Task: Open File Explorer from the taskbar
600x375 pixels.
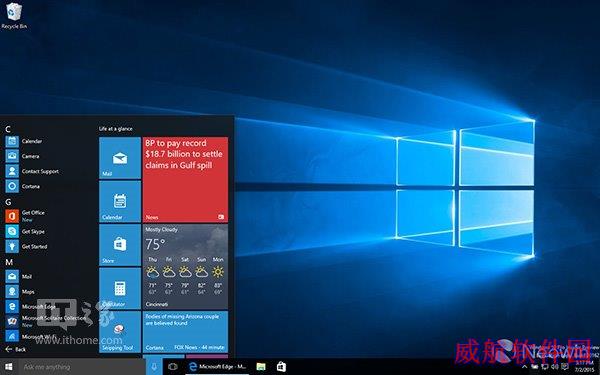Action: click(261, 367)
